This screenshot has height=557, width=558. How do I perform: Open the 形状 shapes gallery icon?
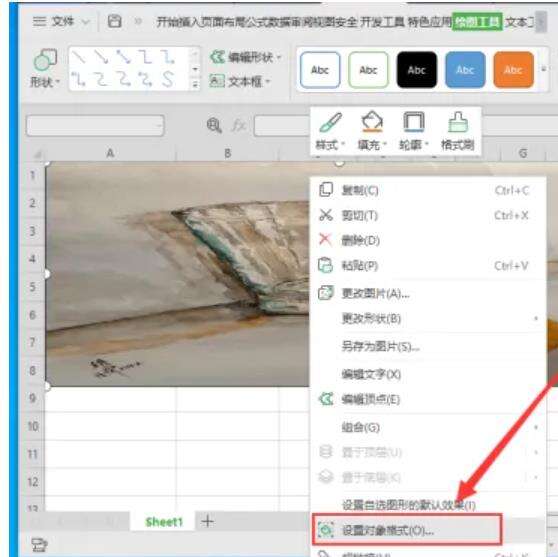(45, 59)
